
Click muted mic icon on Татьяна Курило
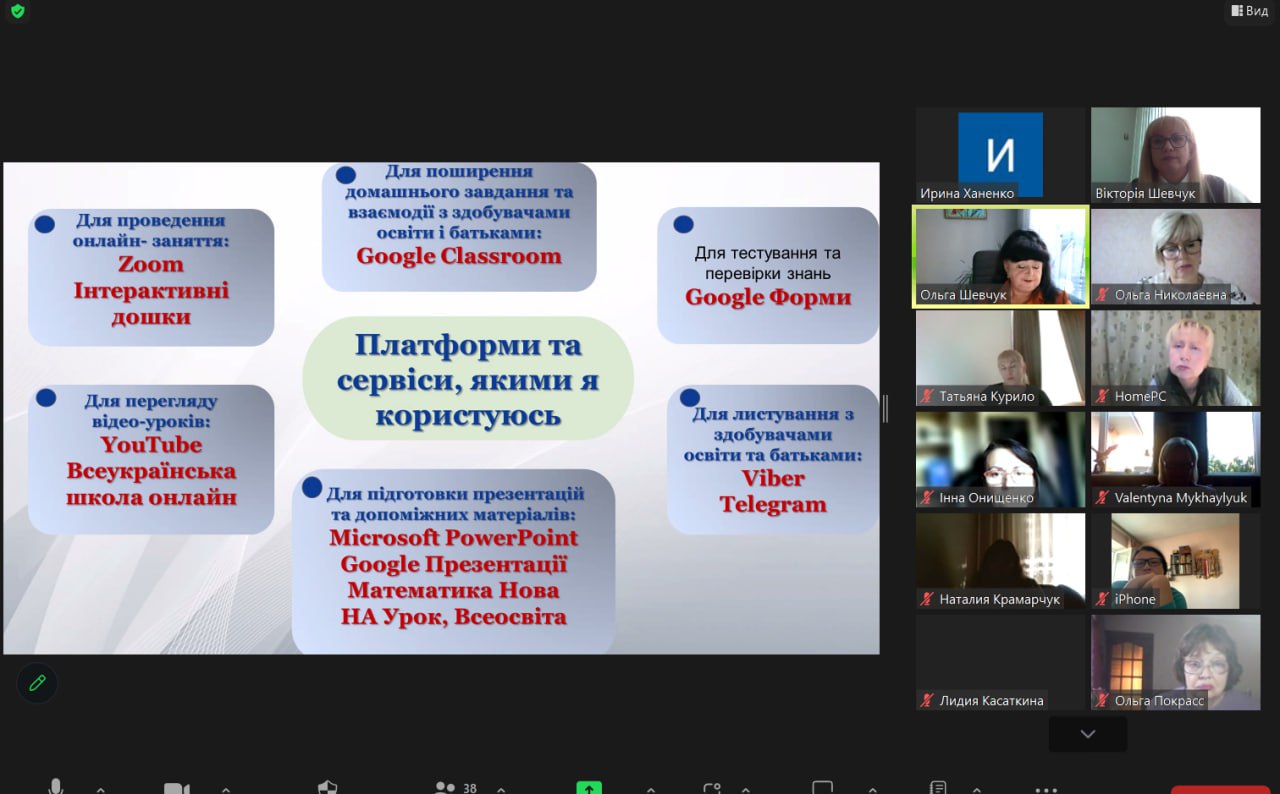click(x=928, y=396)
